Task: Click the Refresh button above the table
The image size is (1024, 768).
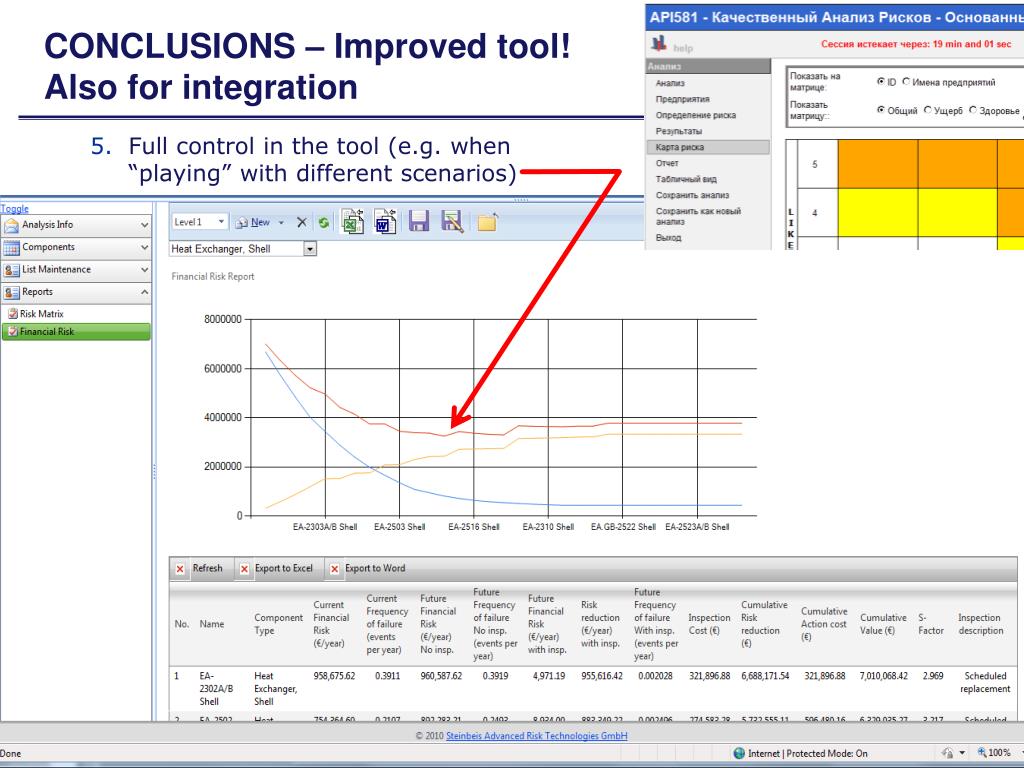Action: pyautogui.click(x=207, y=568)
